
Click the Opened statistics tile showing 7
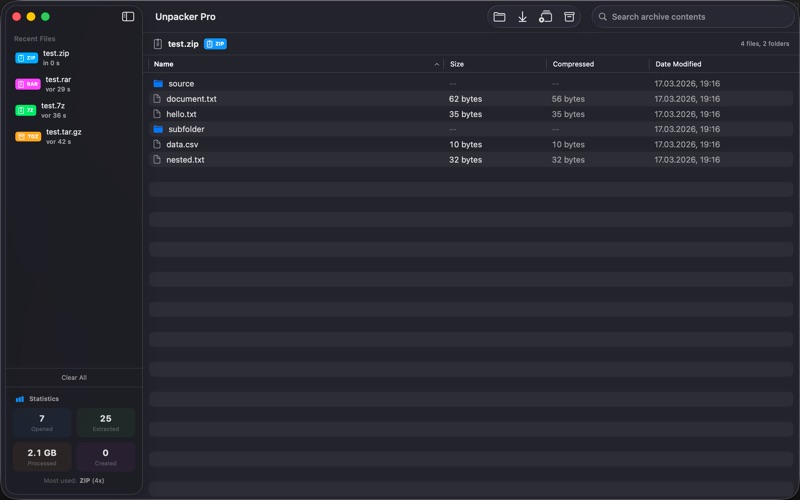click(x=42, y=422)
